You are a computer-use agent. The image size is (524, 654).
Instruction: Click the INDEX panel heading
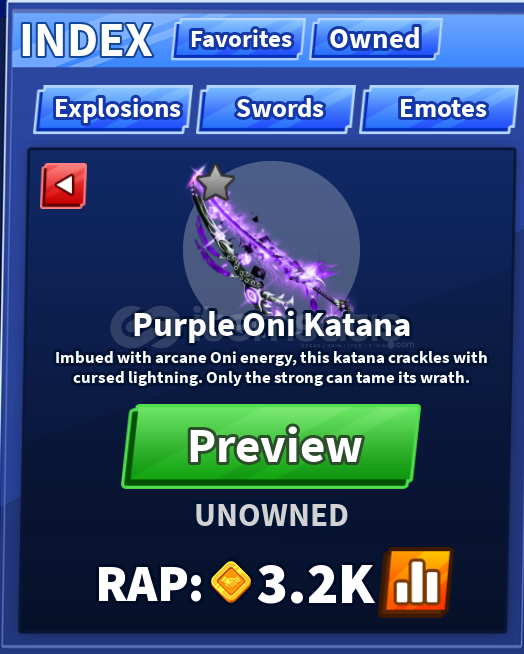pyautogui.click(x=86, y=40)
